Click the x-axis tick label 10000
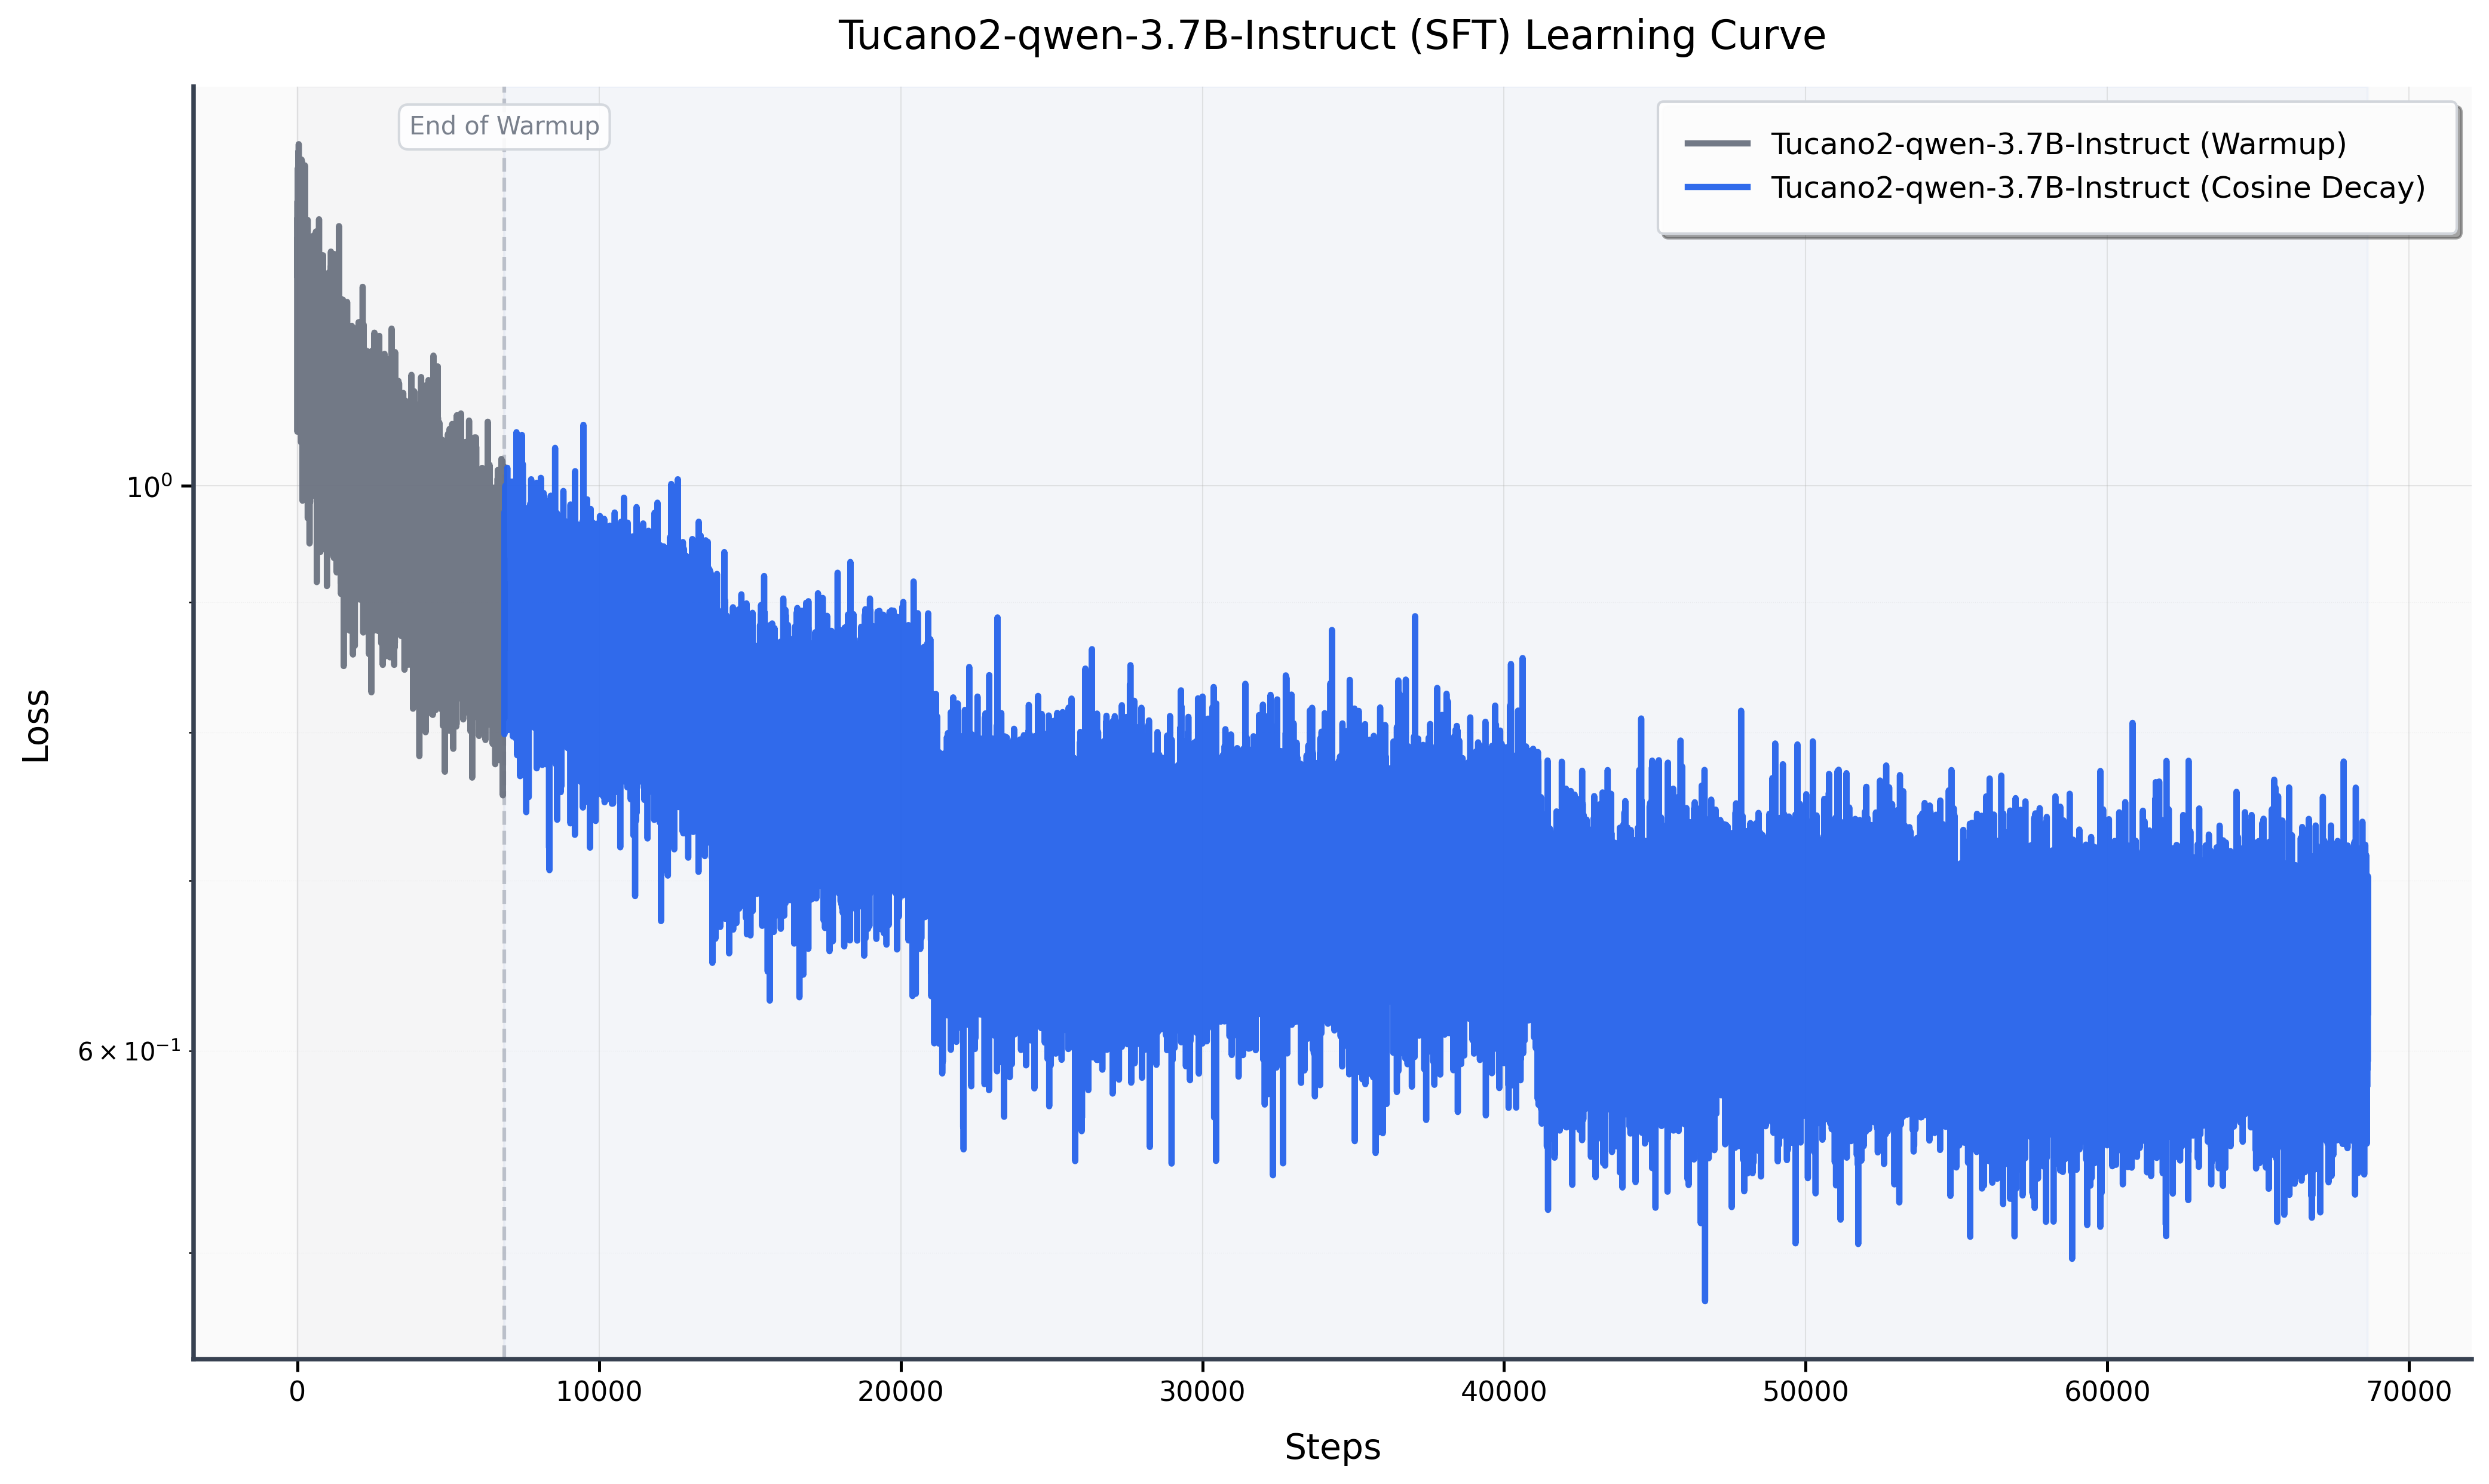This screenshot has height=1484, width=2489. click(x=599, y=1391)
